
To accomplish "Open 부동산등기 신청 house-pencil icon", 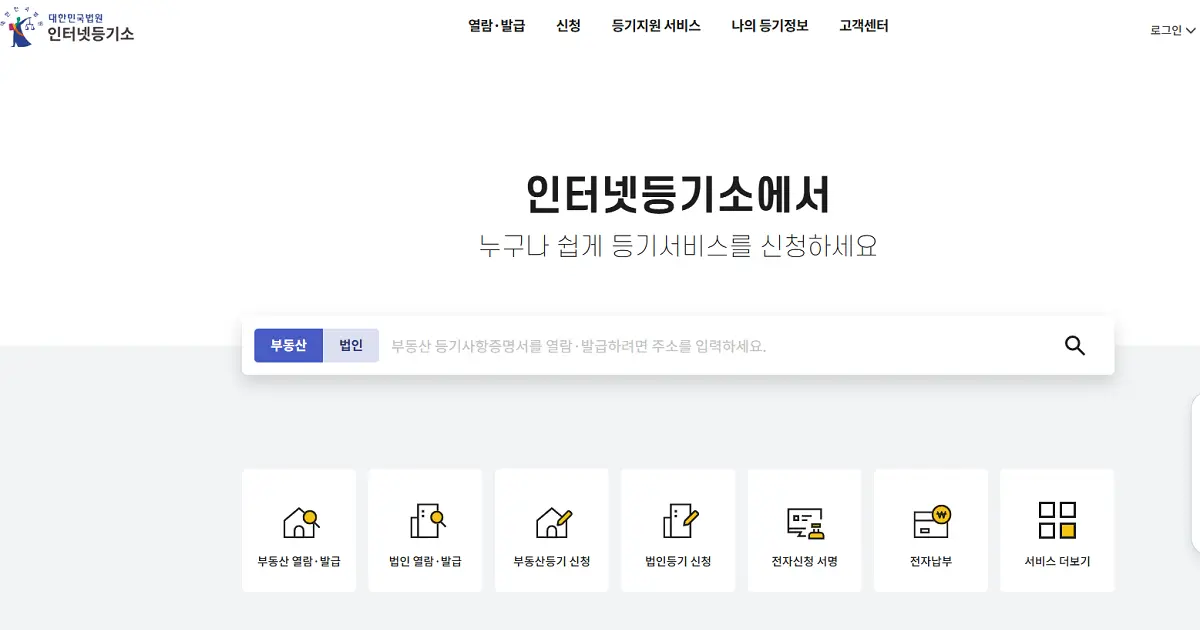I will pyautogui.click(x=553, y=521).
